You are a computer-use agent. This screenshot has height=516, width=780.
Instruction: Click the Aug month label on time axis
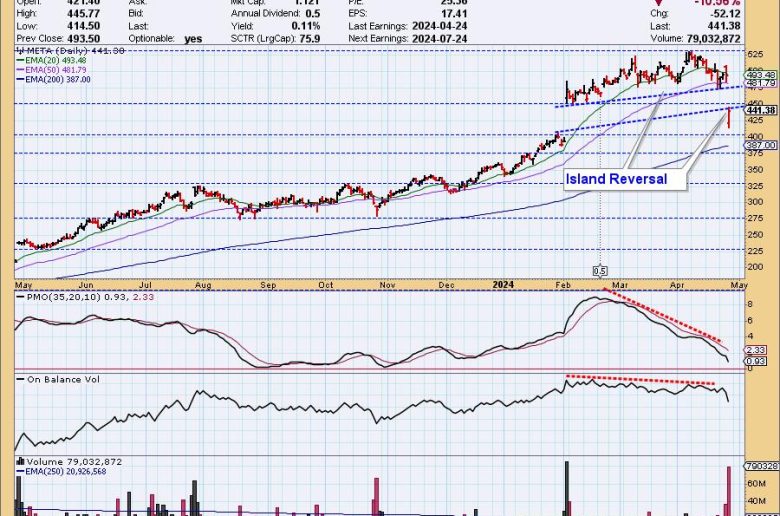[203, 285]
